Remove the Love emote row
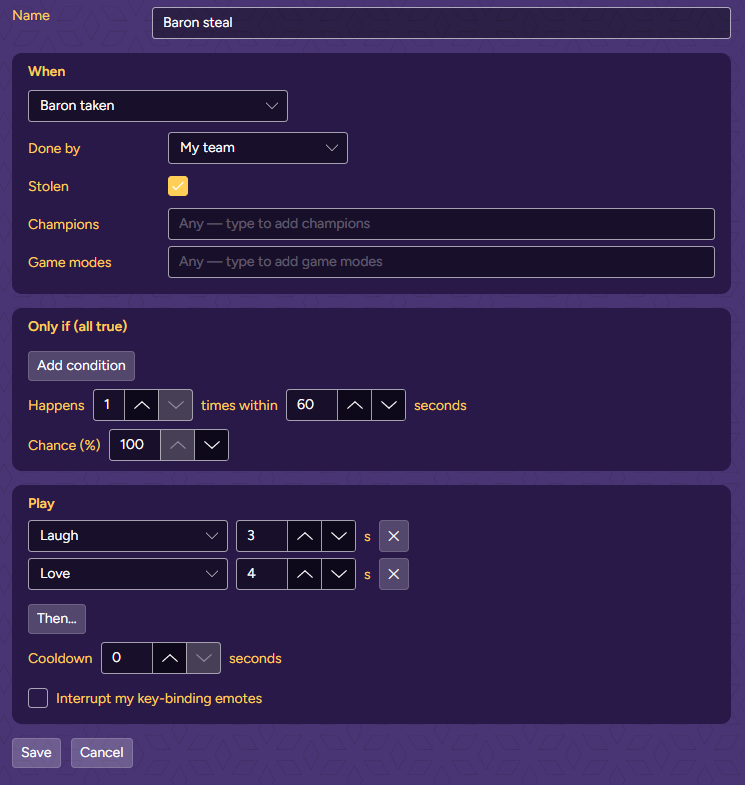This screenshot has width=745, height=785. point(394,574)
